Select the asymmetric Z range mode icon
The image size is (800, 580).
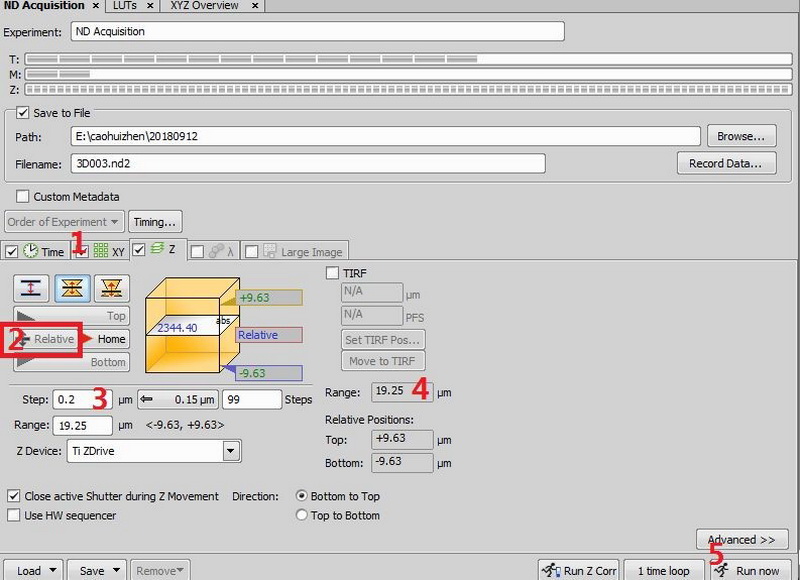[112, 288]
